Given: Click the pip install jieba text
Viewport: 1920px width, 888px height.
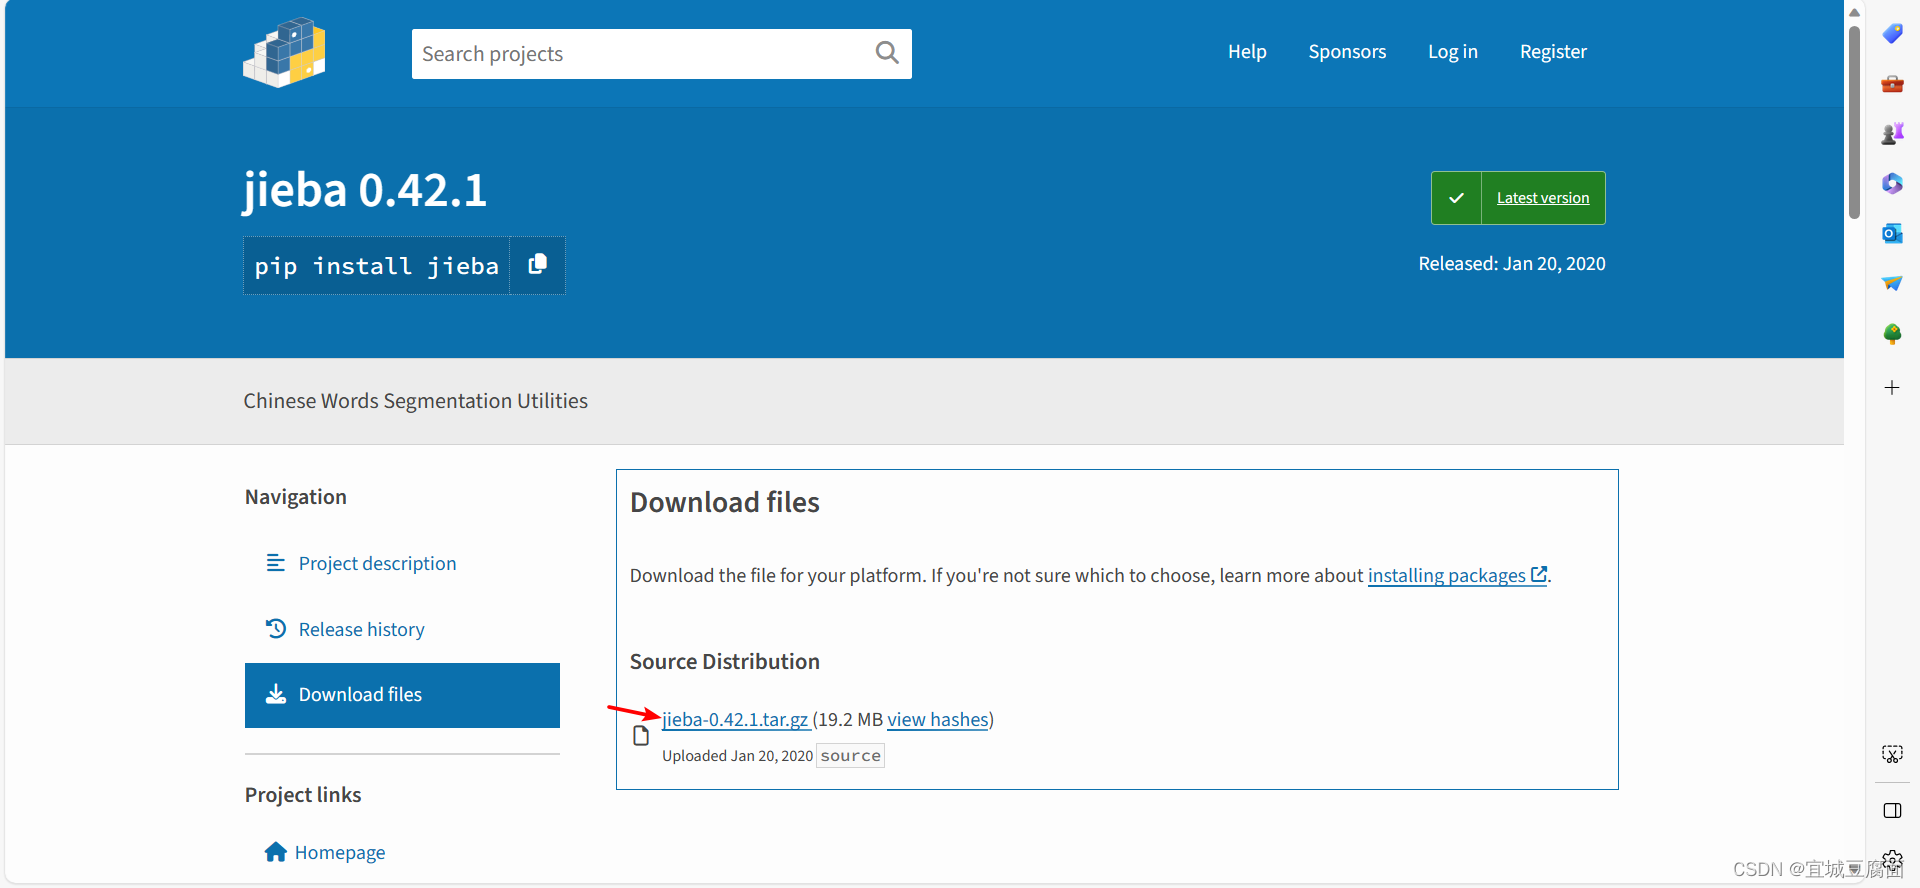Looking at the screenshot, I should (376, 266).
